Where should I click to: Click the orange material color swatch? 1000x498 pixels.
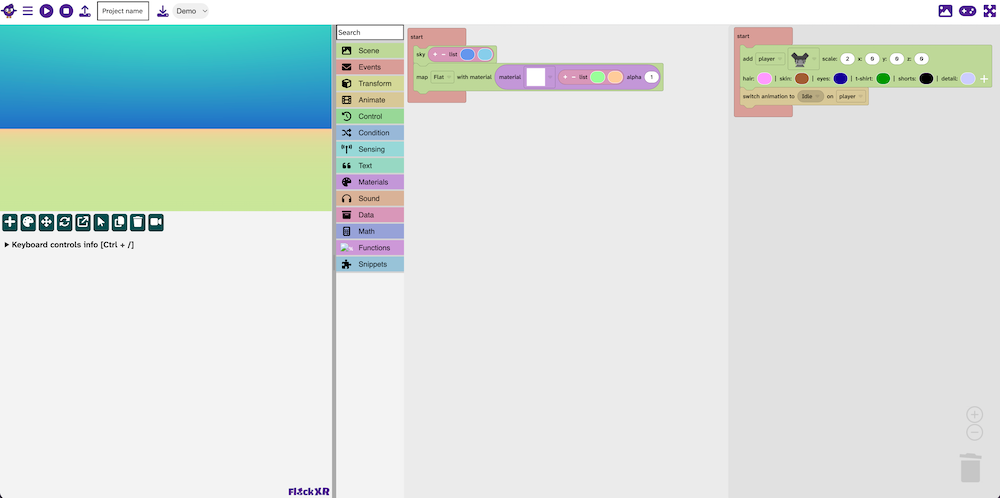click(x=615, y=77)
